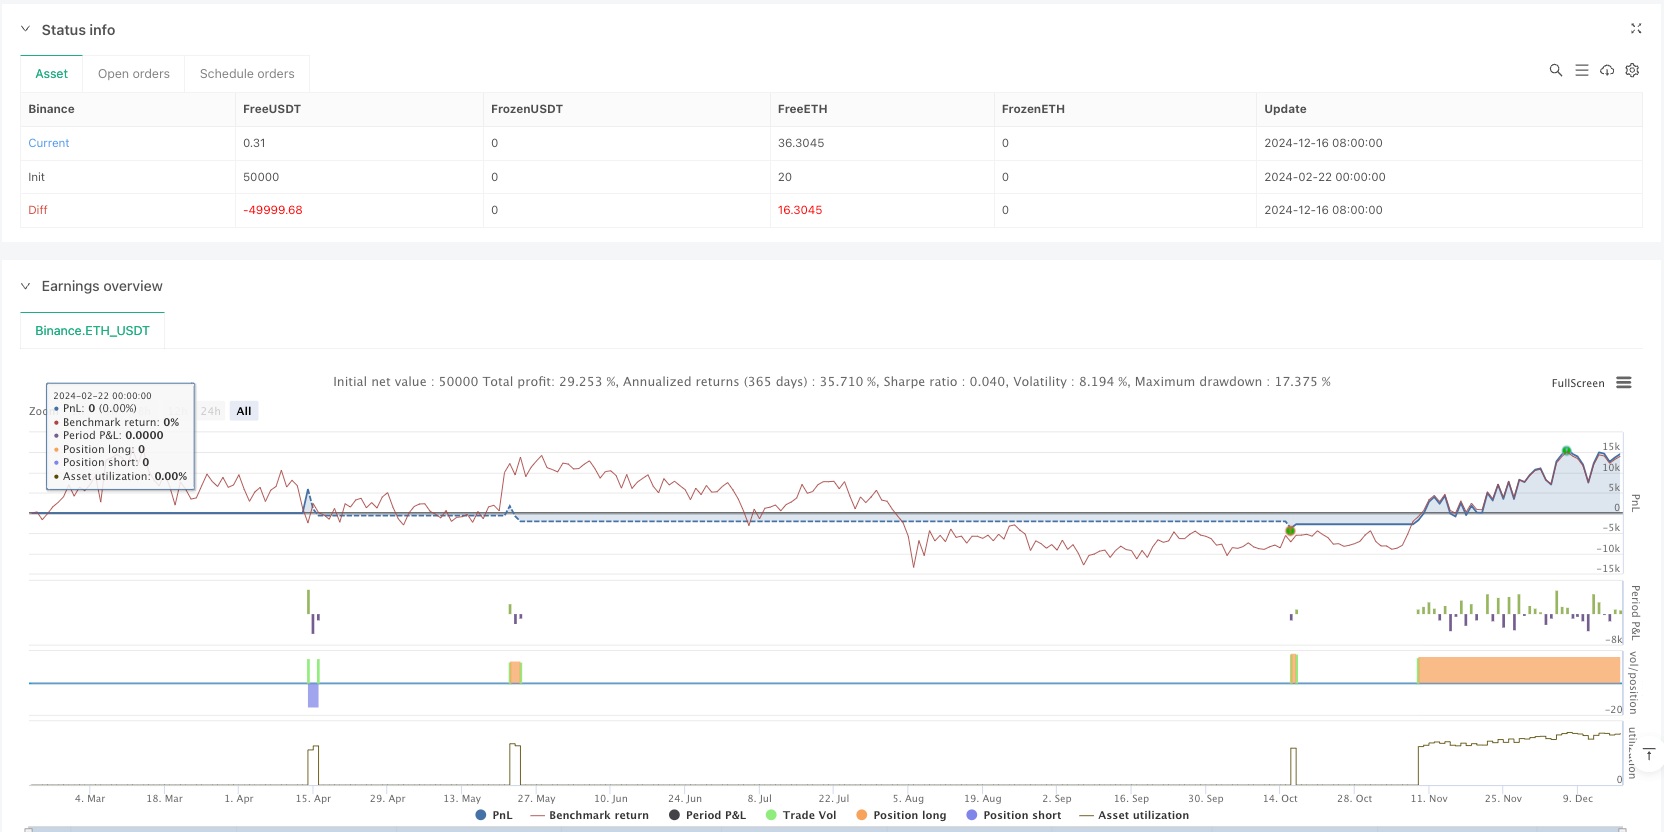Collapse the Earnings overview section chevron
Image resolution: width=1664 pixels, height=832 pixels.
26,286
